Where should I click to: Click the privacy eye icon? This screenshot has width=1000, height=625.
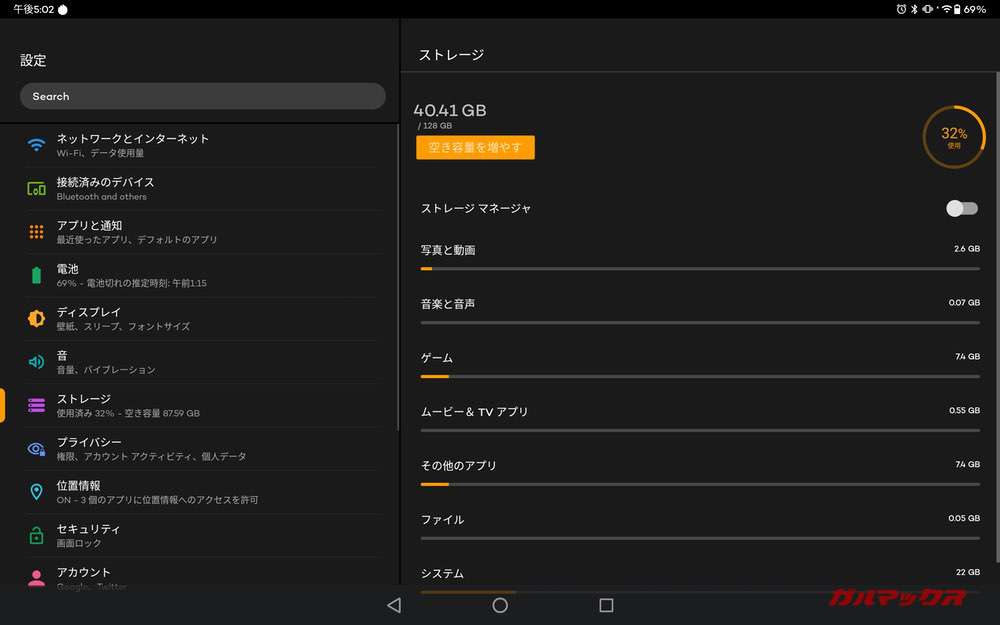coord(36,449)
